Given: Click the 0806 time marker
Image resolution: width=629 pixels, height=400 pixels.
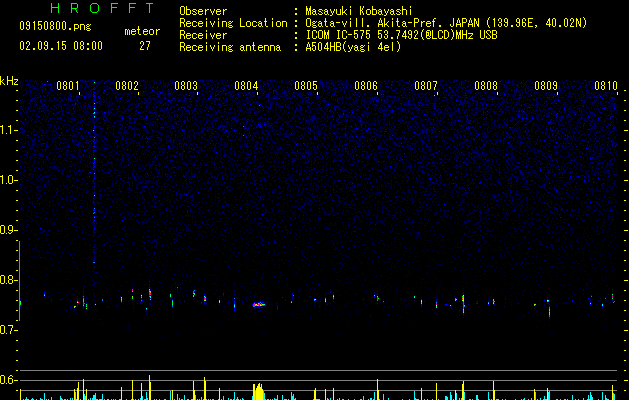Looking at the screenshot, I should coord(366,86).
